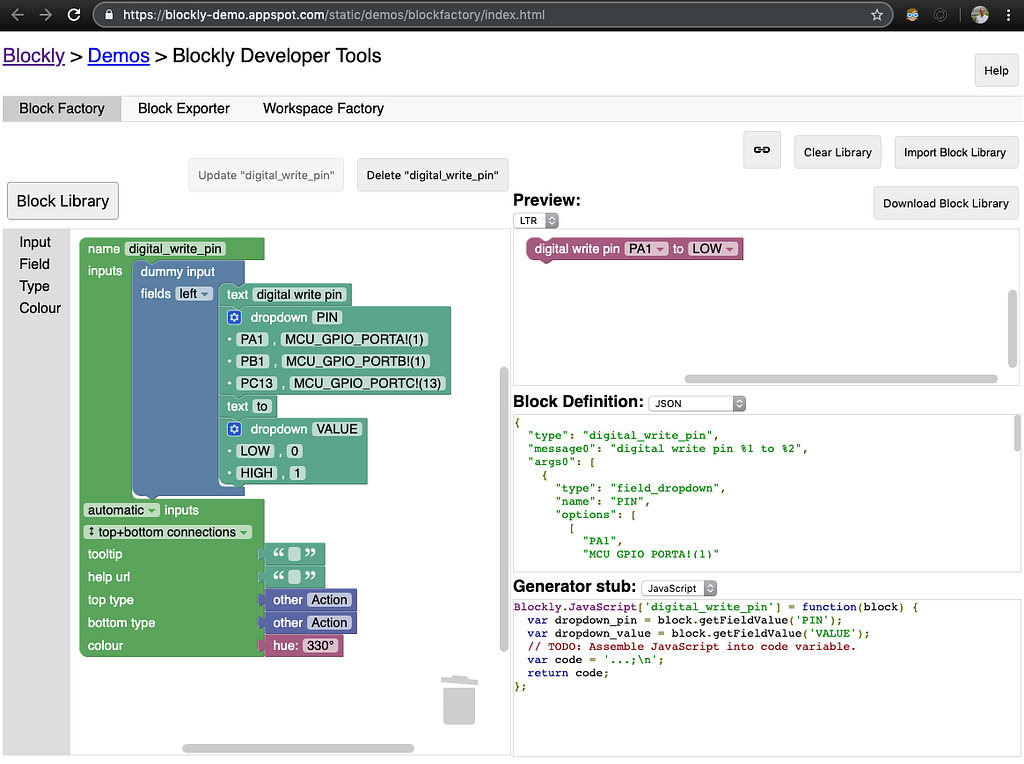Click the user profile avatar in the browser toolbar
Screen dimensions: 1024x764
[979, 14]
